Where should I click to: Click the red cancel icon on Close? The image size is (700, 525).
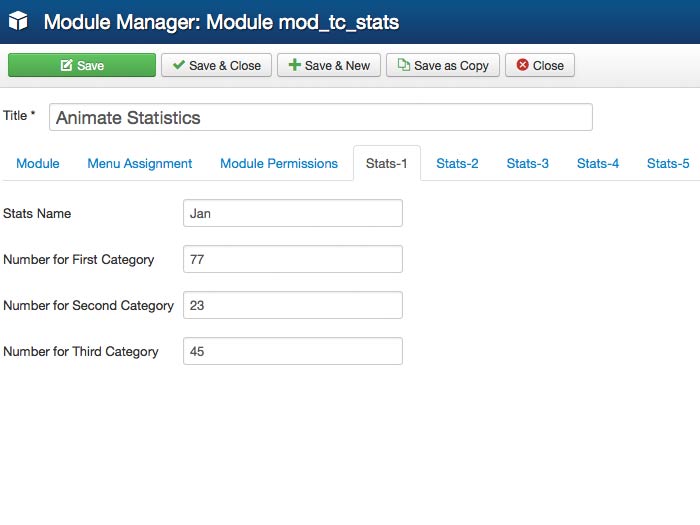[x=522, y=65]
